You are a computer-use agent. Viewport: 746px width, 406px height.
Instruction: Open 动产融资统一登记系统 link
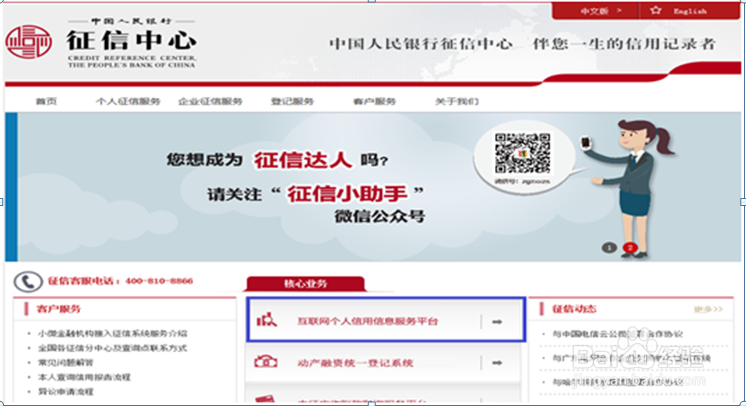pos(355,363)
